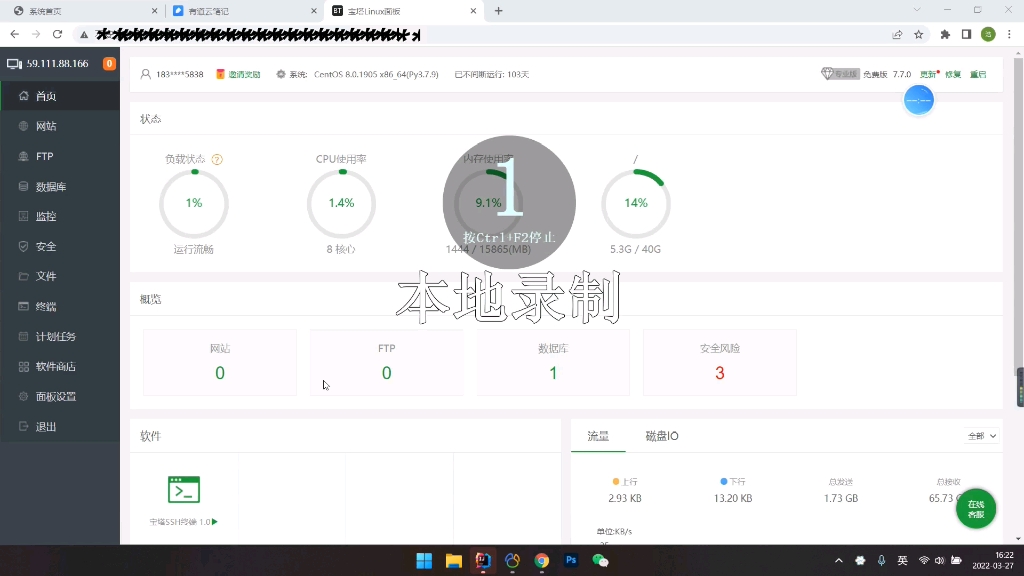Screen dimensions: 1024x576
Task: Expand the 全部 network dropdown
Action: point(982,436)
